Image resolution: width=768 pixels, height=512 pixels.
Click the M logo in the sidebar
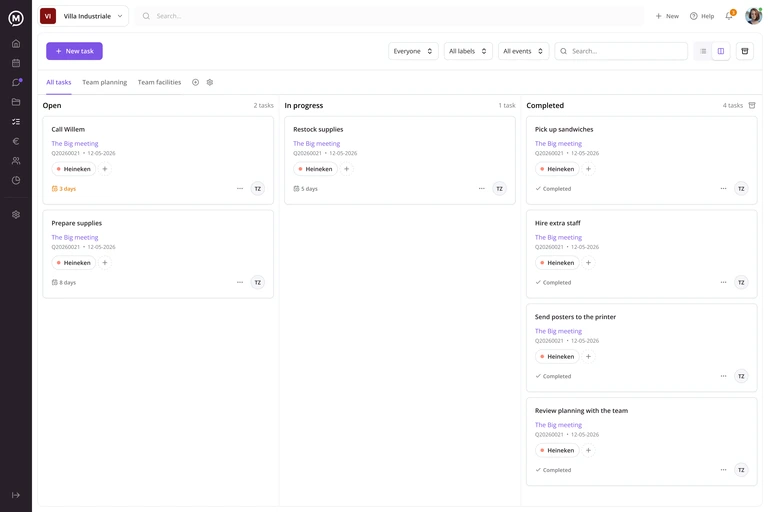[x=16, y=18]
